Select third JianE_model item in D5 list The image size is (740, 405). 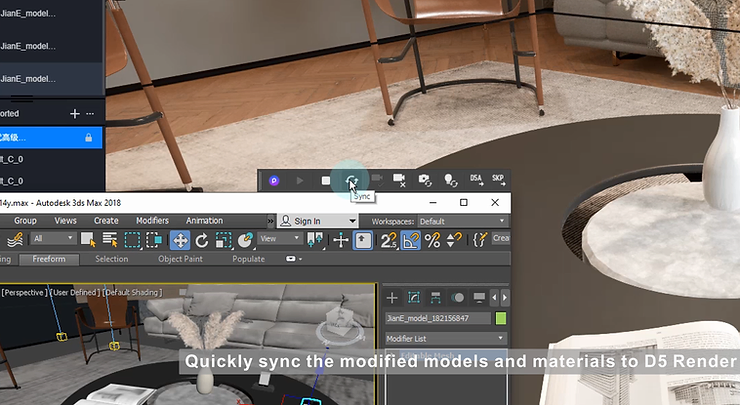51,79
